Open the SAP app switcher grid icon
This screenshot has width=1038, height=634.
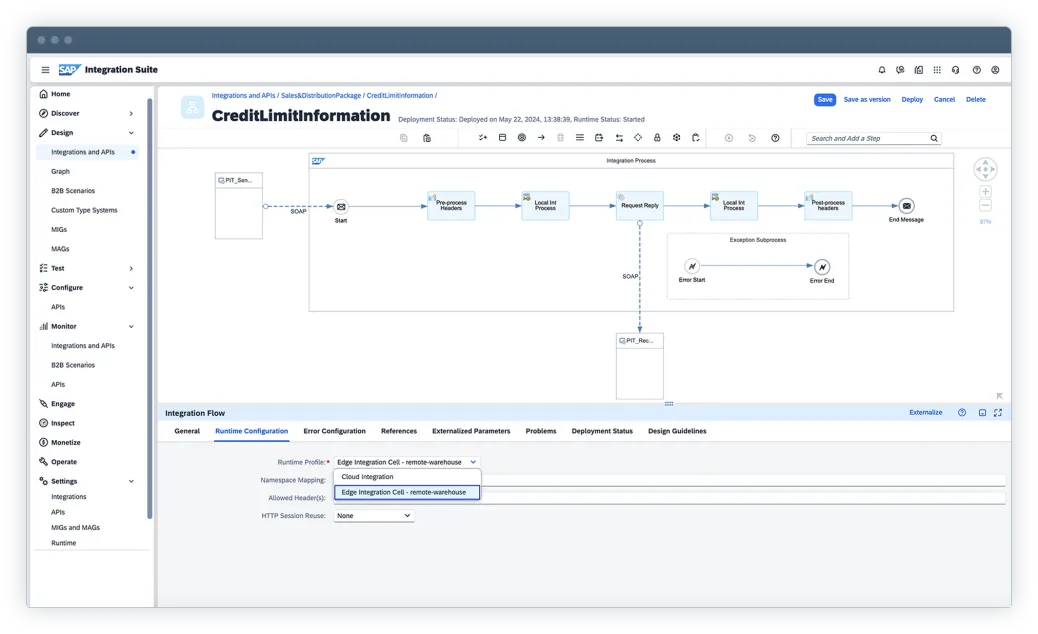coord(937,70)
